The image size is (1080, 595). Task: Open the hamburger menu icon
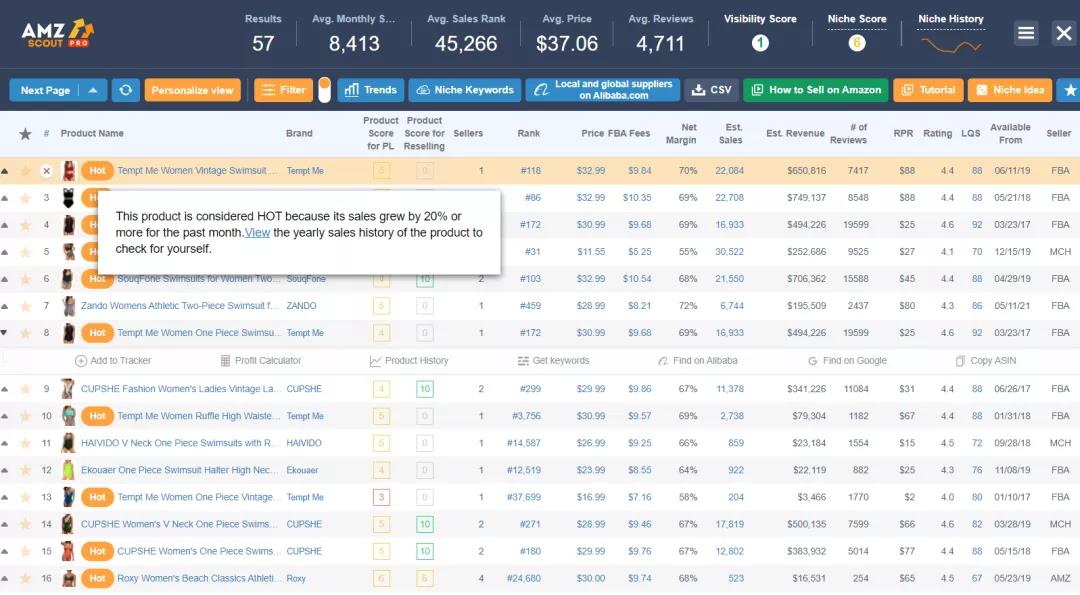click(x=1026, y=33)
